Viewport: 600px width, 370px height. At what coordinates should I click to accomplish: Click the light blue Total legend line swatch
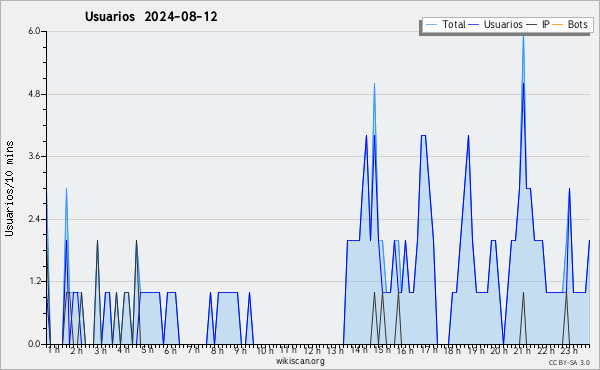pyautogui.click(x=432, y=25)
